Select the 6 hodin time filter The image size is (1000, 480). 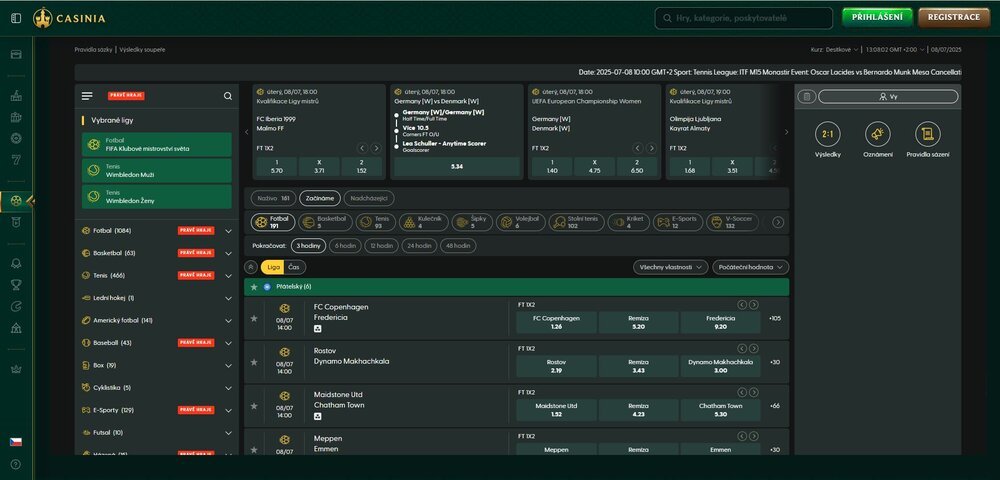pyautogui.click(x=344, y=245)
